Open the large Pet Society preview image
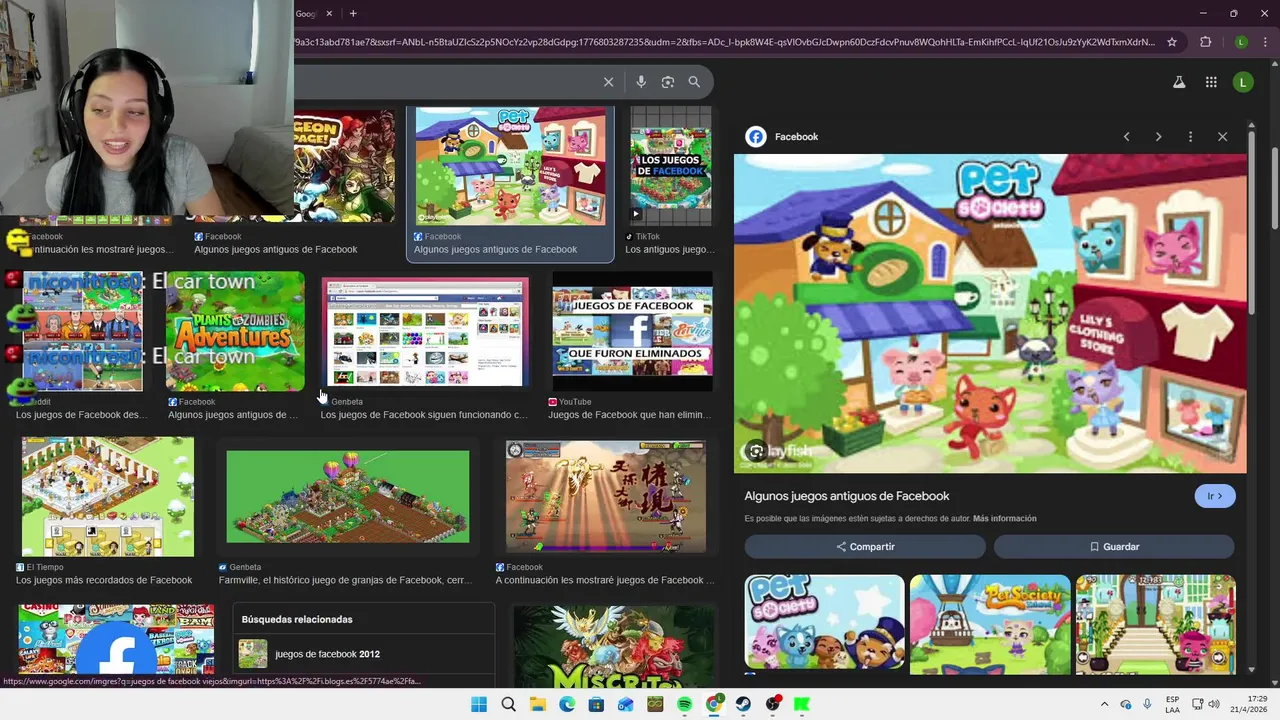Screen dimensions: 1280x720 tap(990, 313)
